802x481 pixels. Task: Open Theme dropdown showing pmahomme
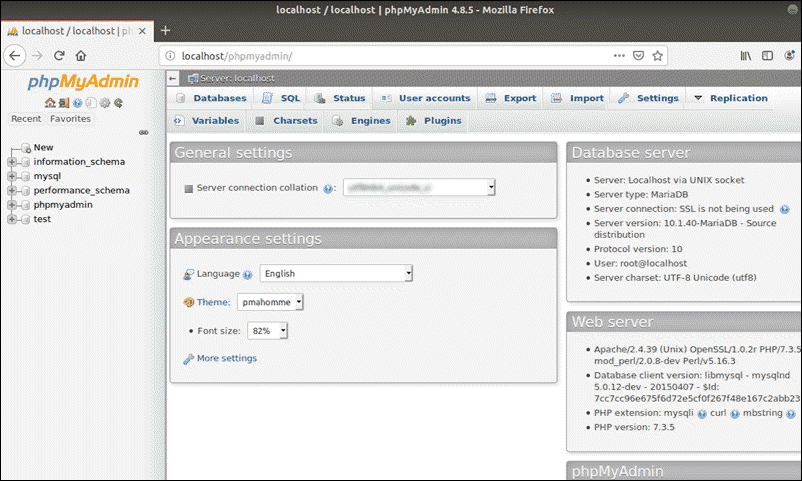270,302
